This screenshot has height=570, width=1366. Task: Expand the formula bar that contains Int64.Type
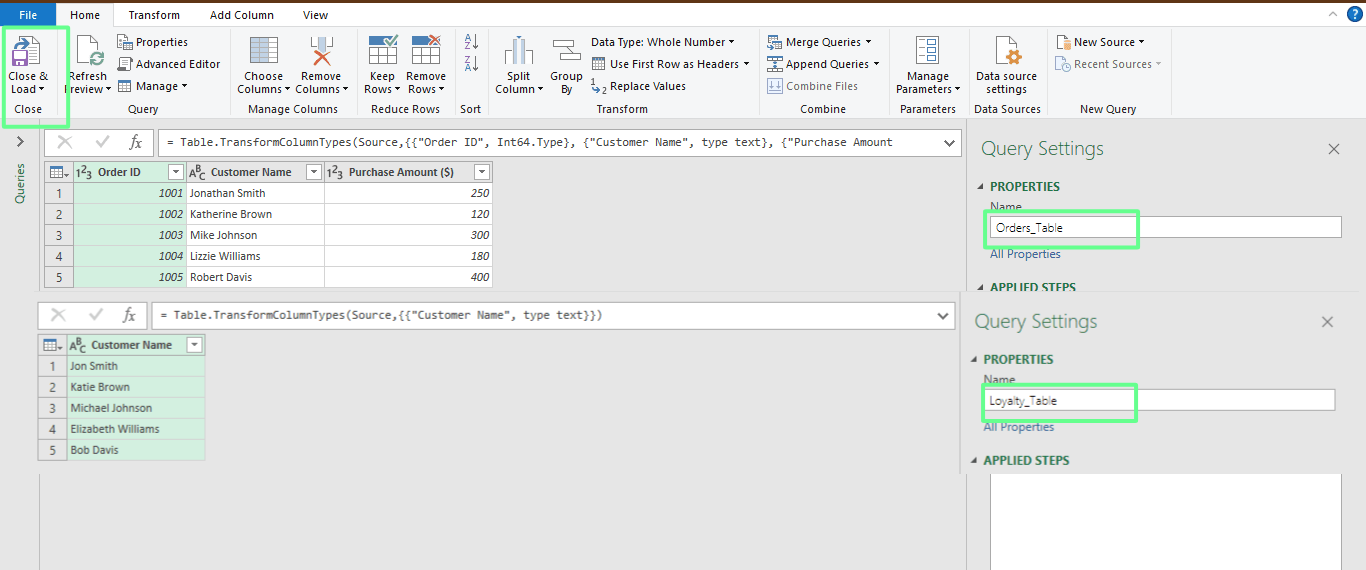click(x=949, y=143)
